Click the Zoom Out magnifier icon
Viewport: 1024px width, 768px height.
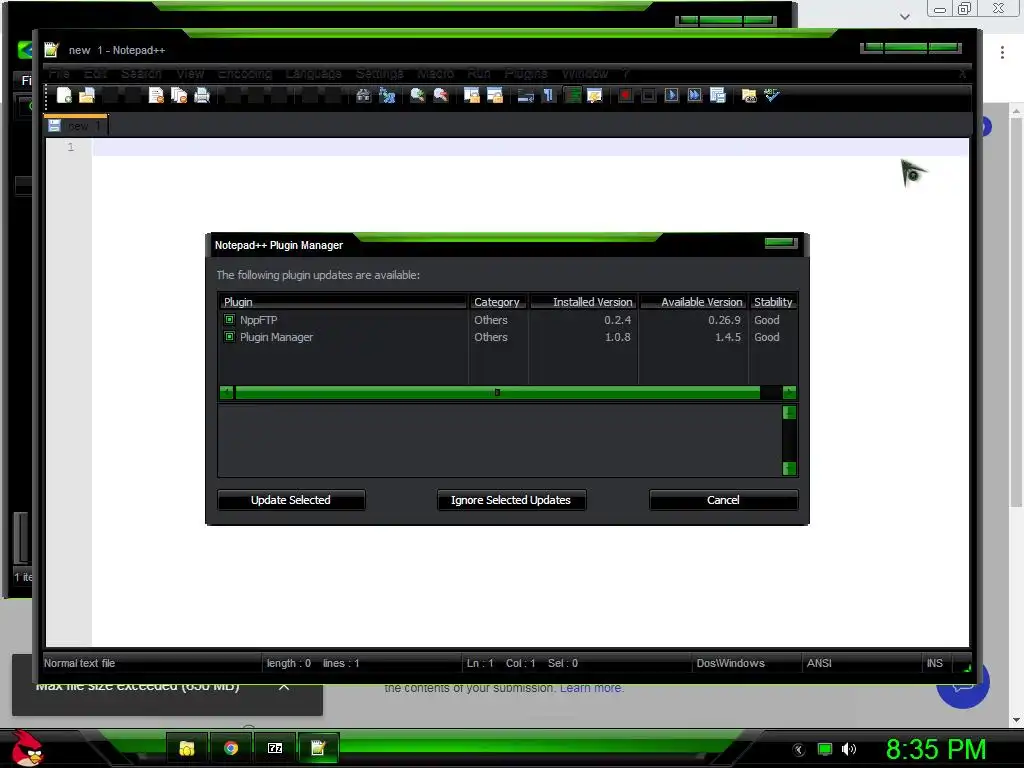[x=441, y=95]
